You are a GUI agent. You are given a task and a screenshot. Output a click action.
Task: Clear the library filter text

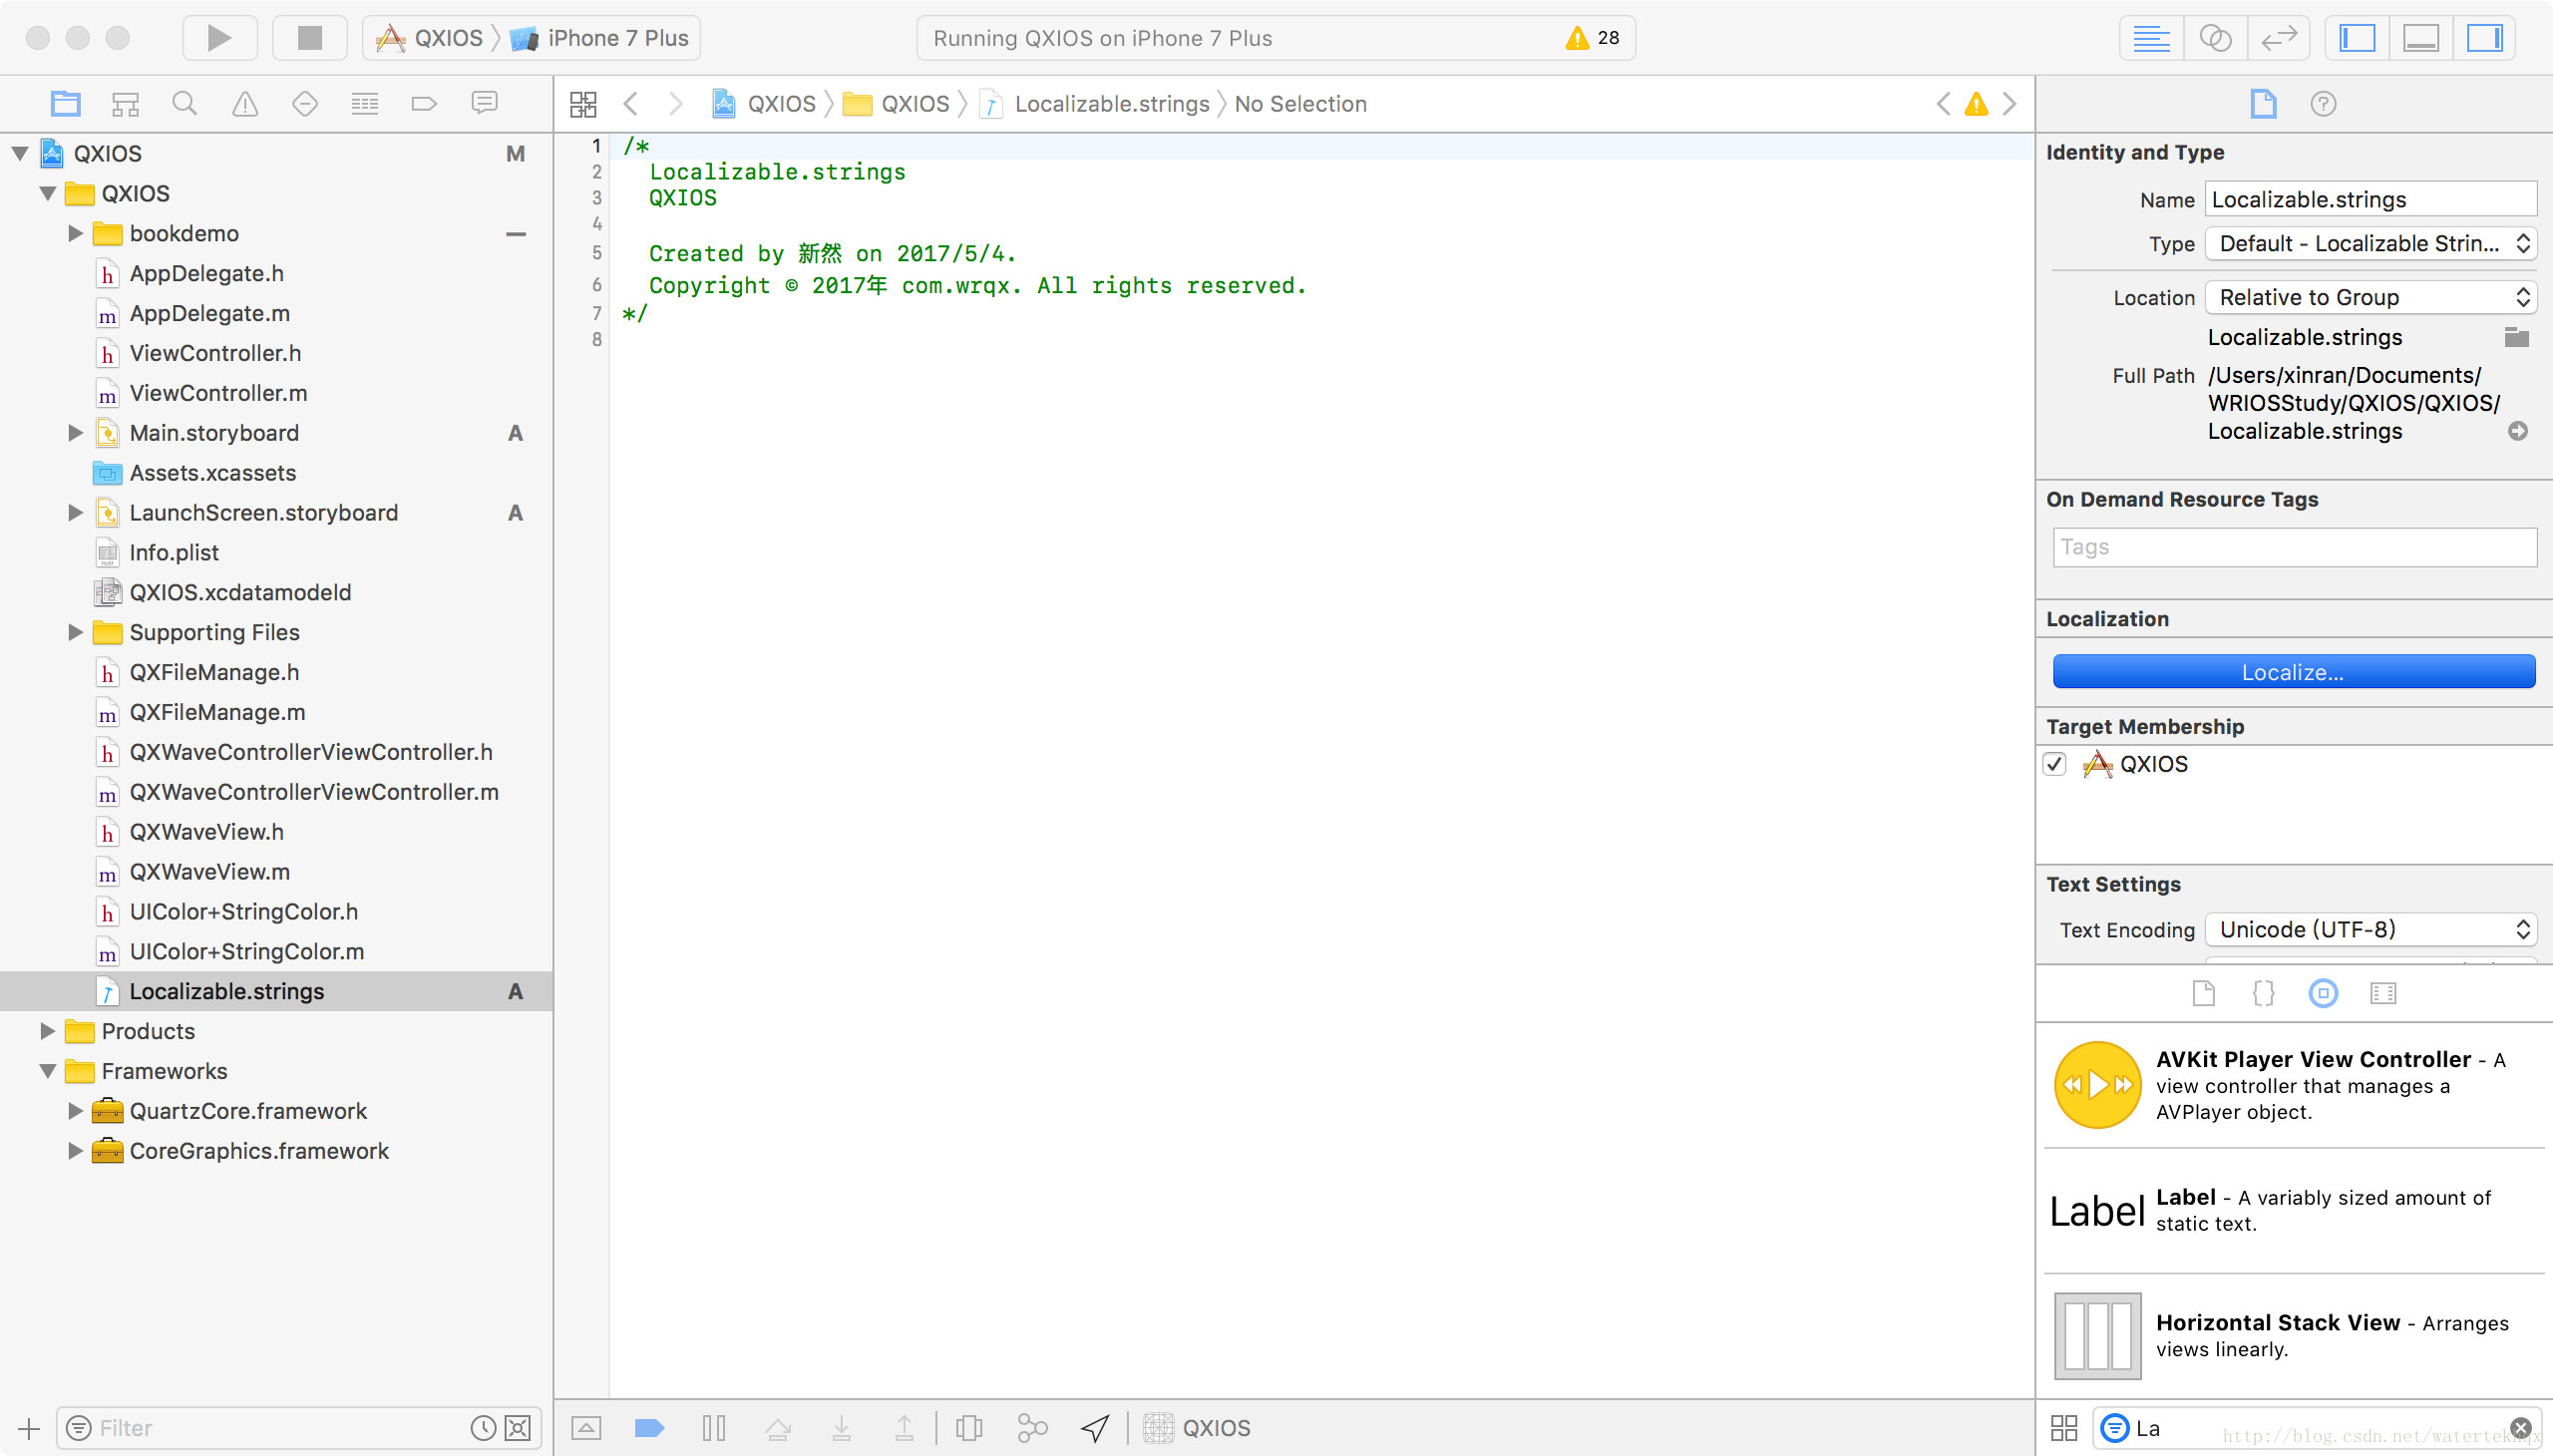(x=2520, y=1428)
